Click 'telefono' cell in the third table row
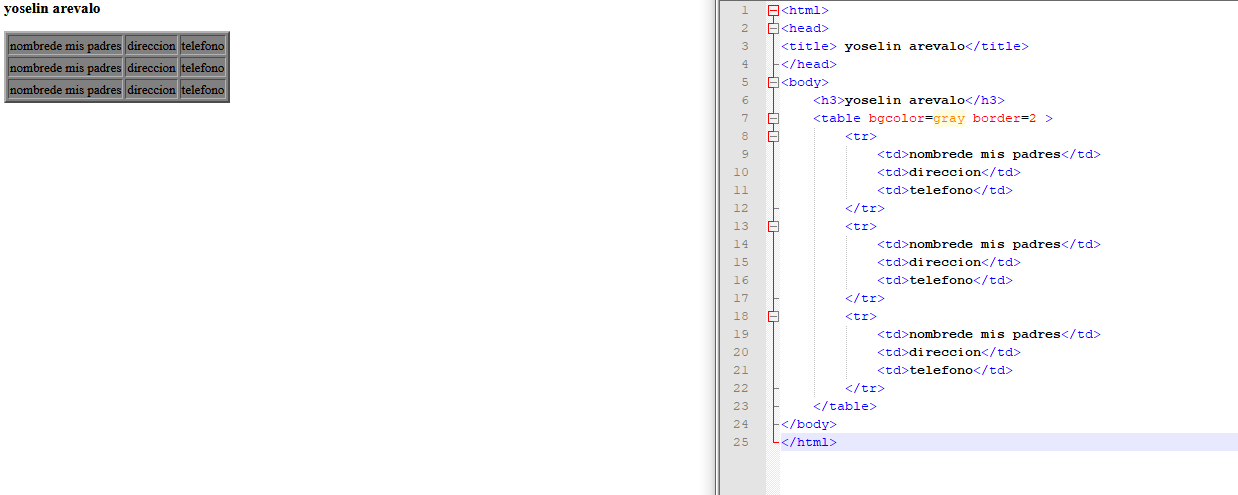 203,89
